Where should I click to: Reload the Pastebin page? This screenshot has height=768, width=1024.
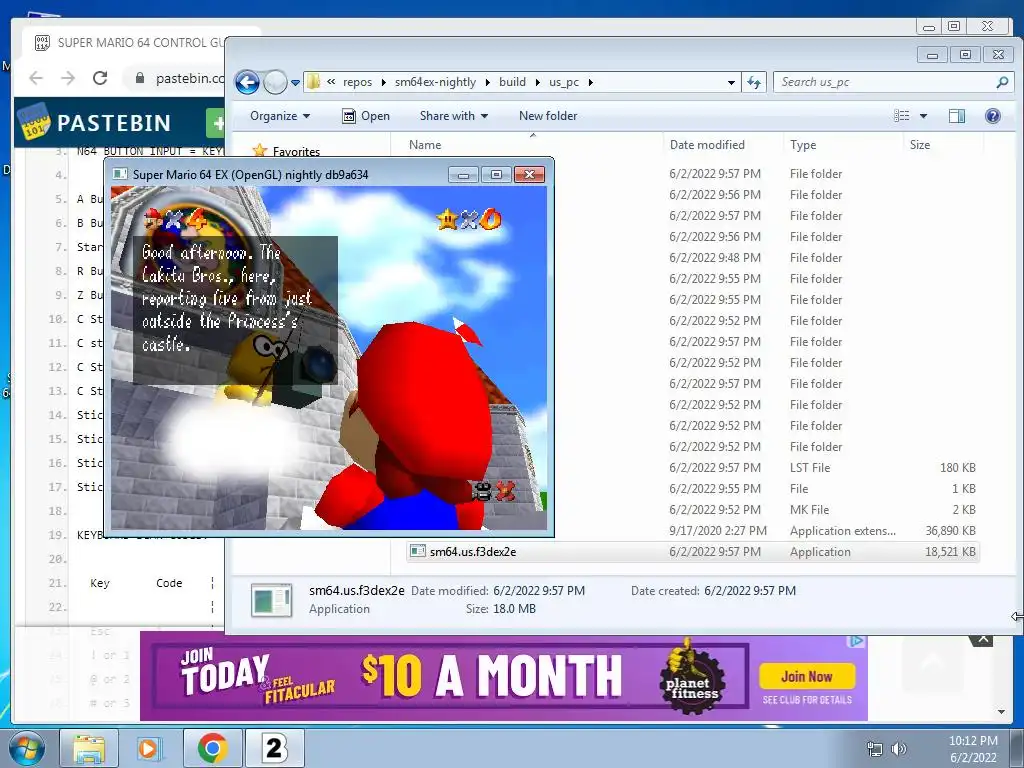100,78
